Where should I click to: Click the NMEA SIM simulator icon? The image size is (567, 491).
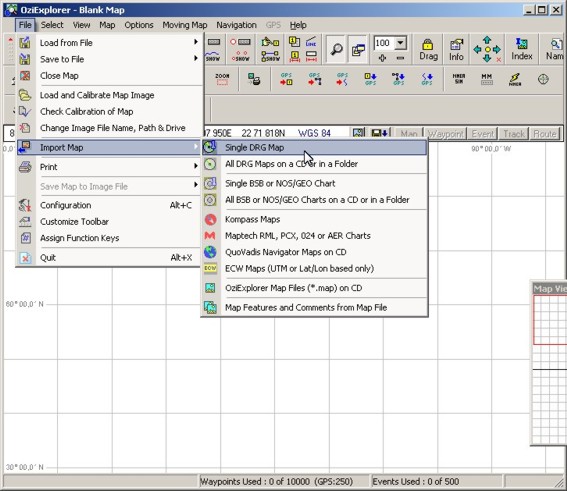click(459, 79)
